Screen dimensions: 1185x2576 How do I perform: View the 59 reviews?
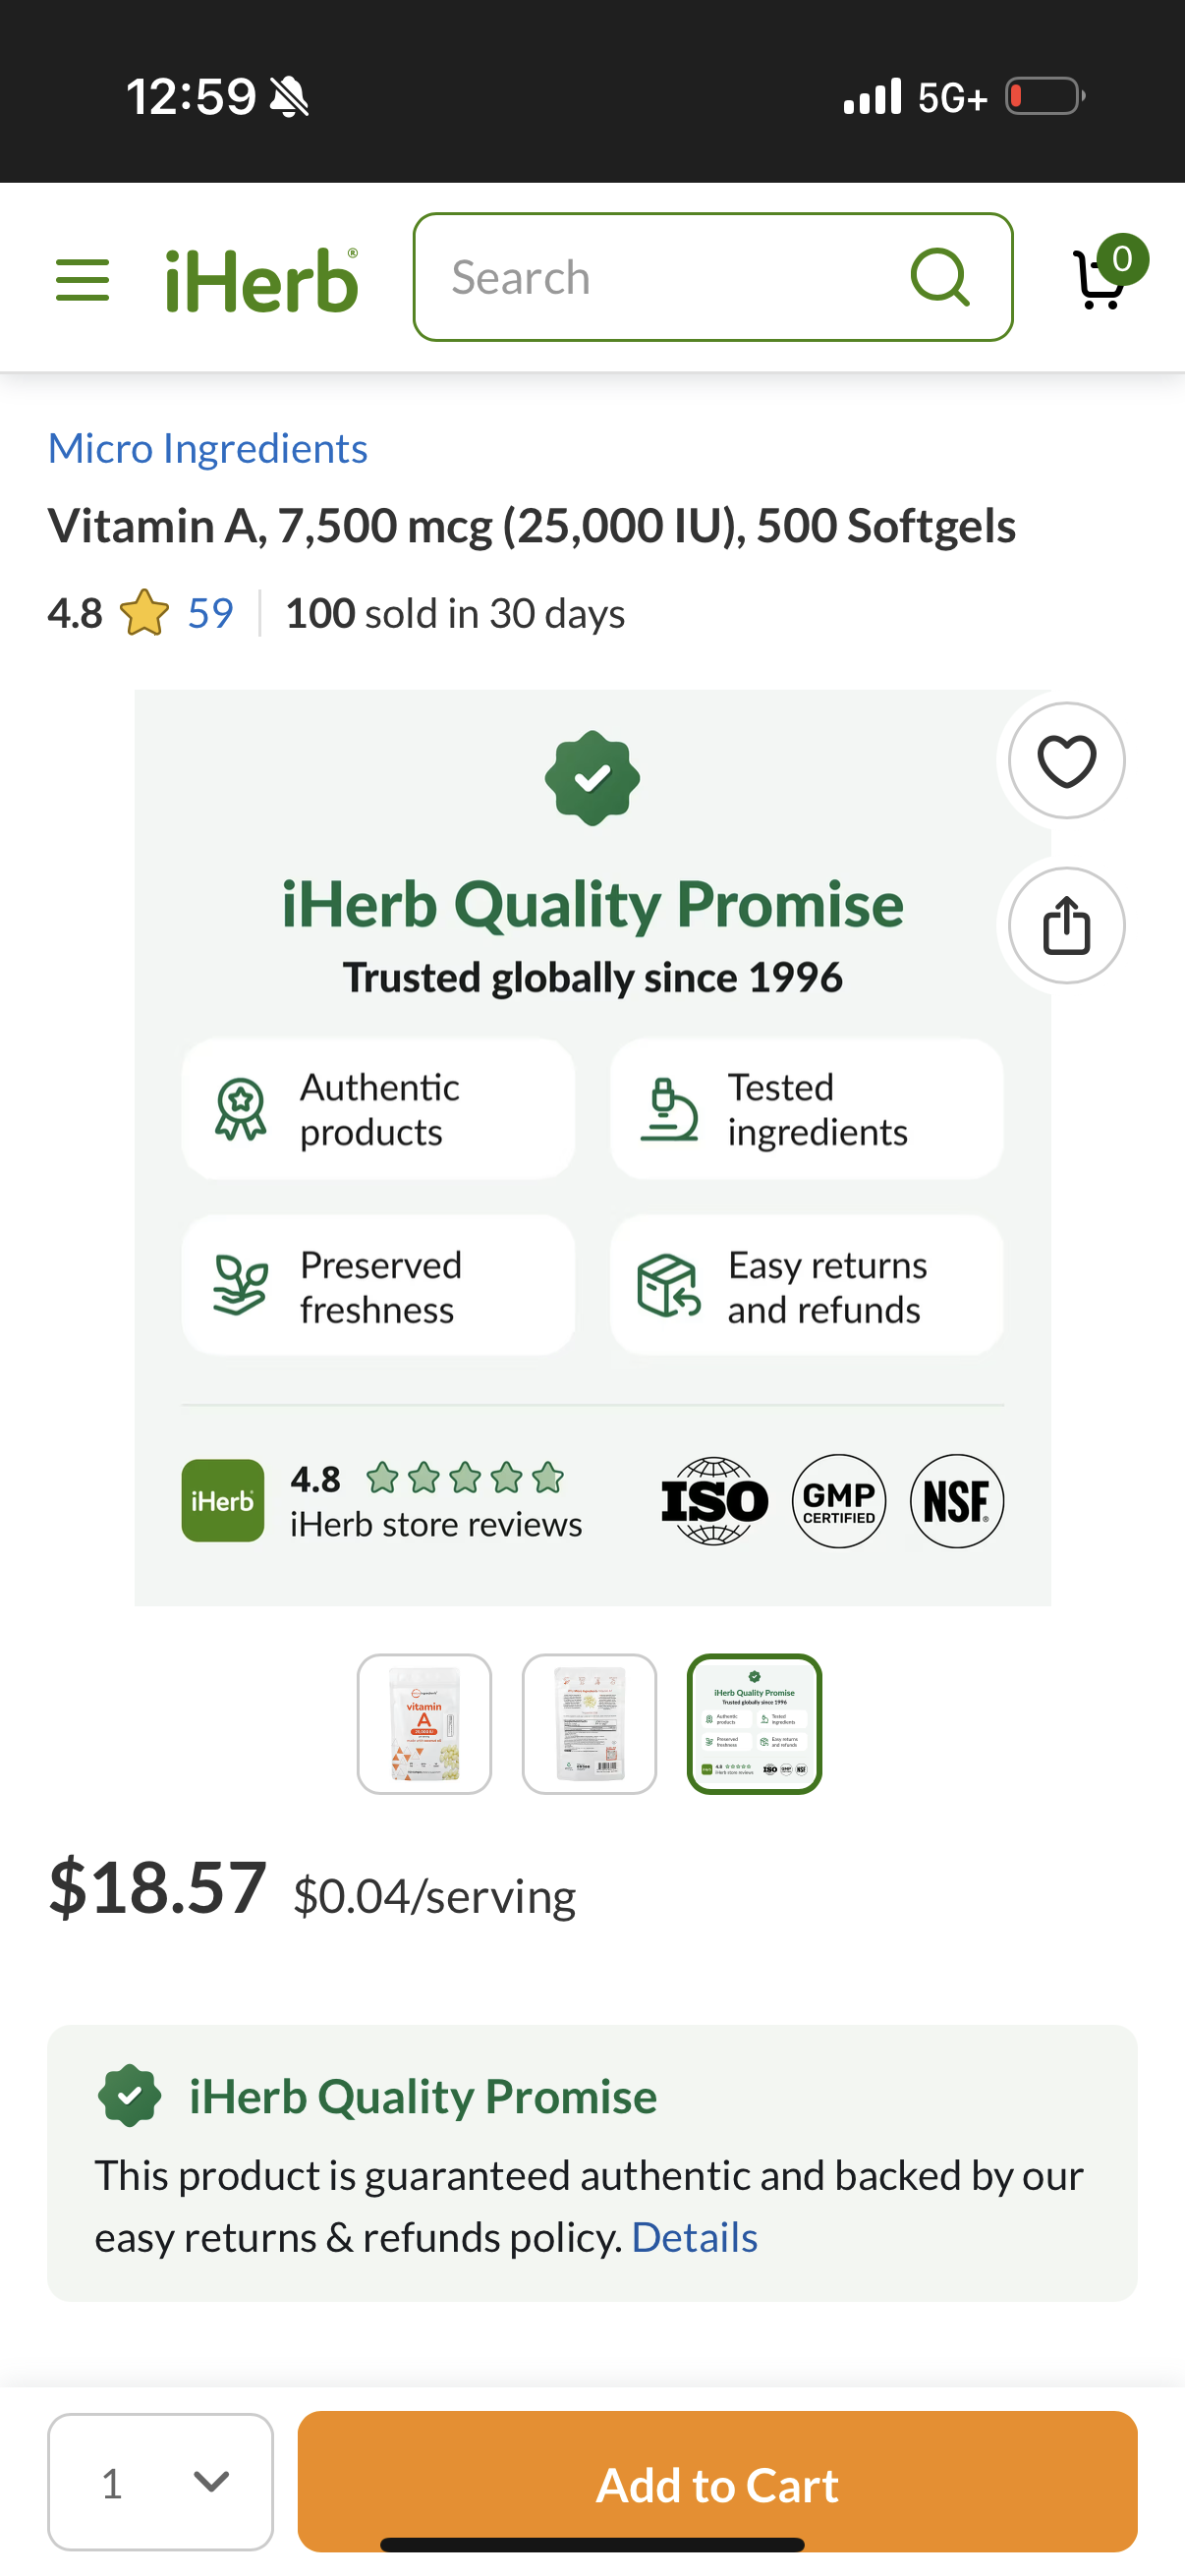click(x=211, y=613)
